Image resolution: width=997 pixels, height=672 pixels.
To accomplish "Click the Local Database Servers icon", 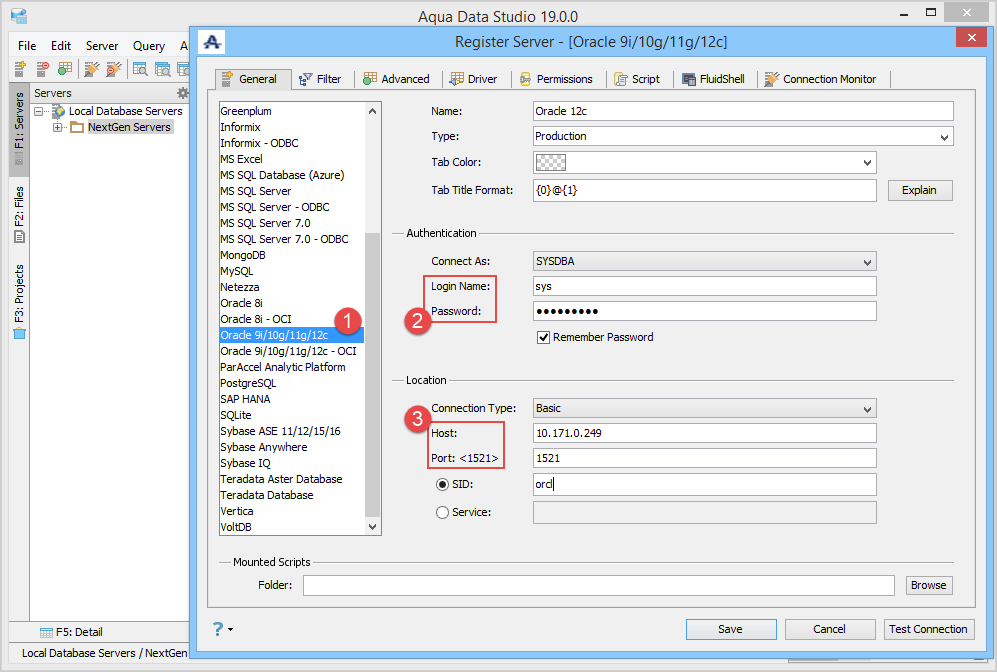I will [58, 111].
